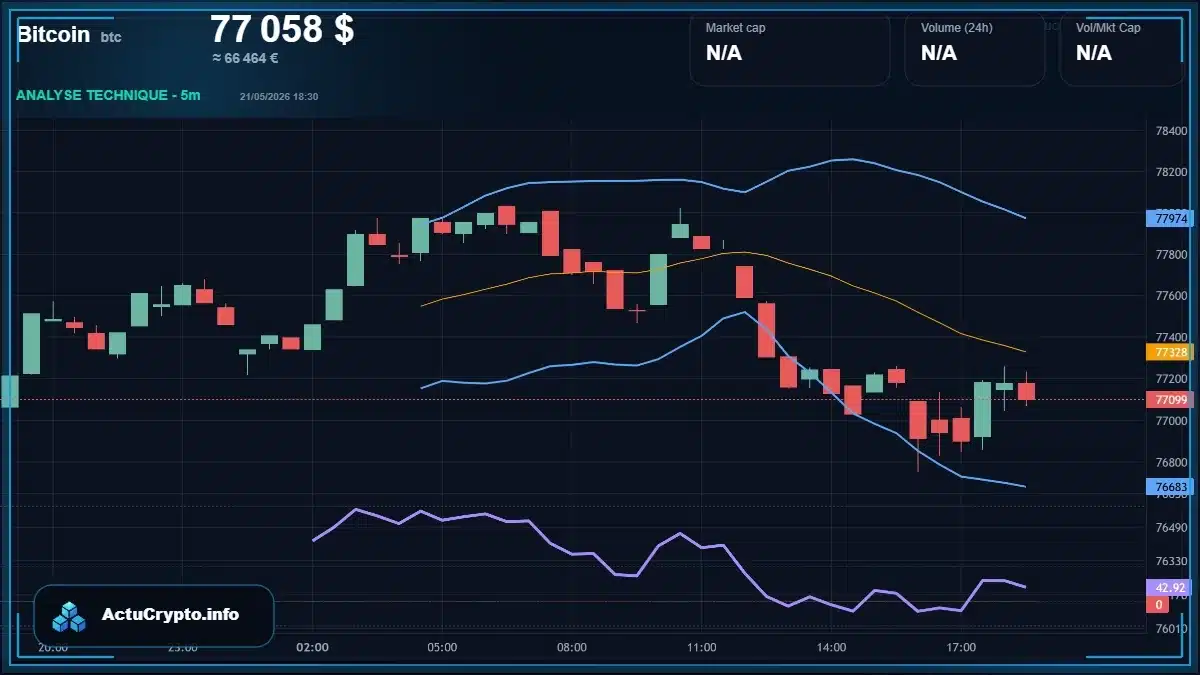The height and width of the screenshot is (675, 1200).
Task: Click the orange 77328 moving average tag
Action: coord(1170,352)
